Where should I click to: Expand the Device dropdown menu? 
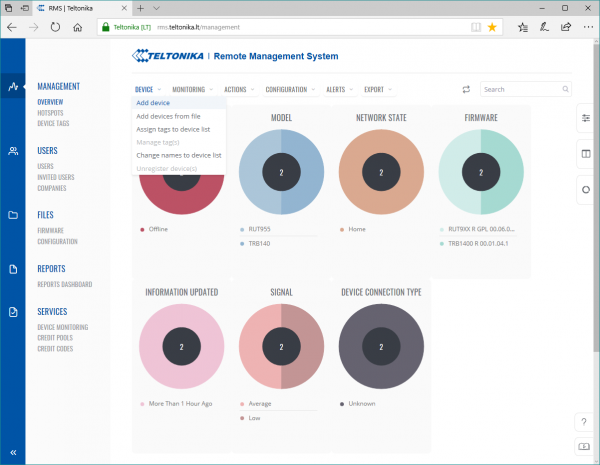148,90
